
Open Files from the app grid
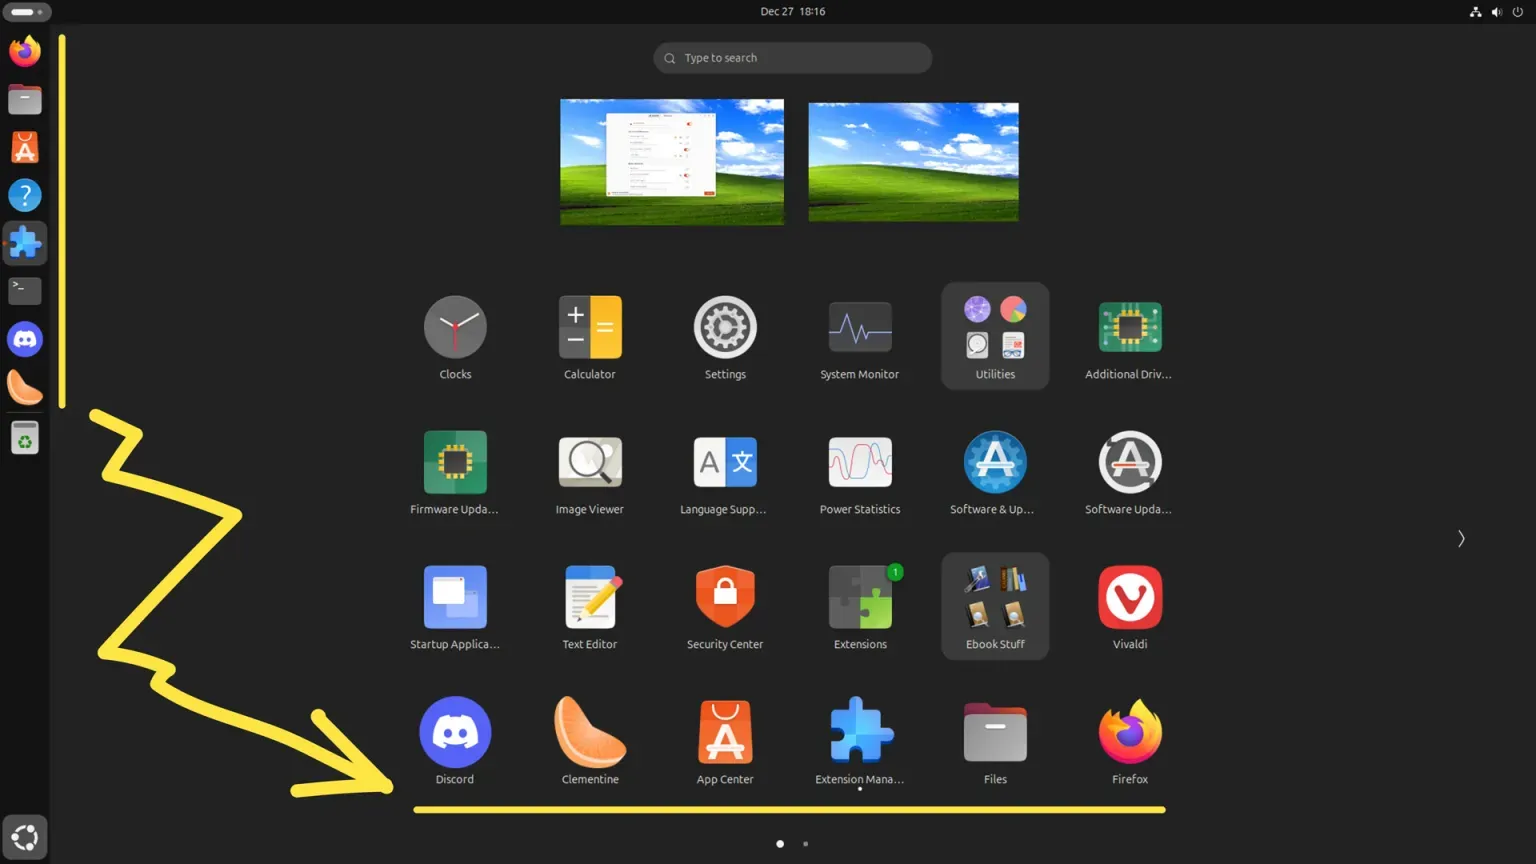[995, 742]
